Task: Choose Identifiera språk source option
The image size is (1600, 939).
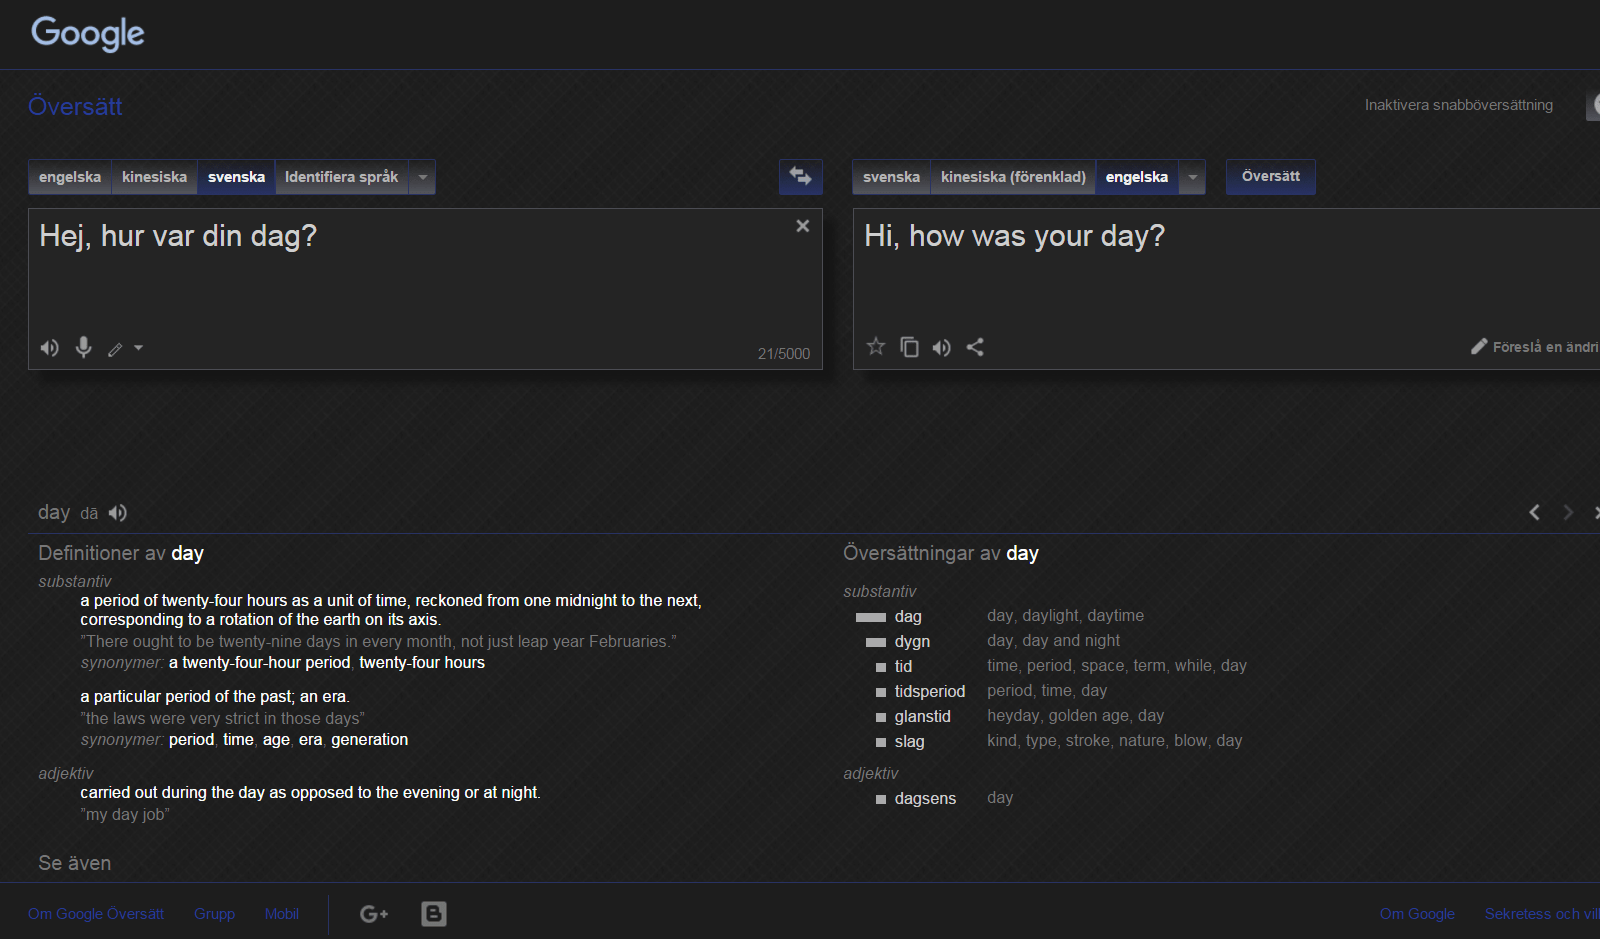Action: [x=341, y=177]
